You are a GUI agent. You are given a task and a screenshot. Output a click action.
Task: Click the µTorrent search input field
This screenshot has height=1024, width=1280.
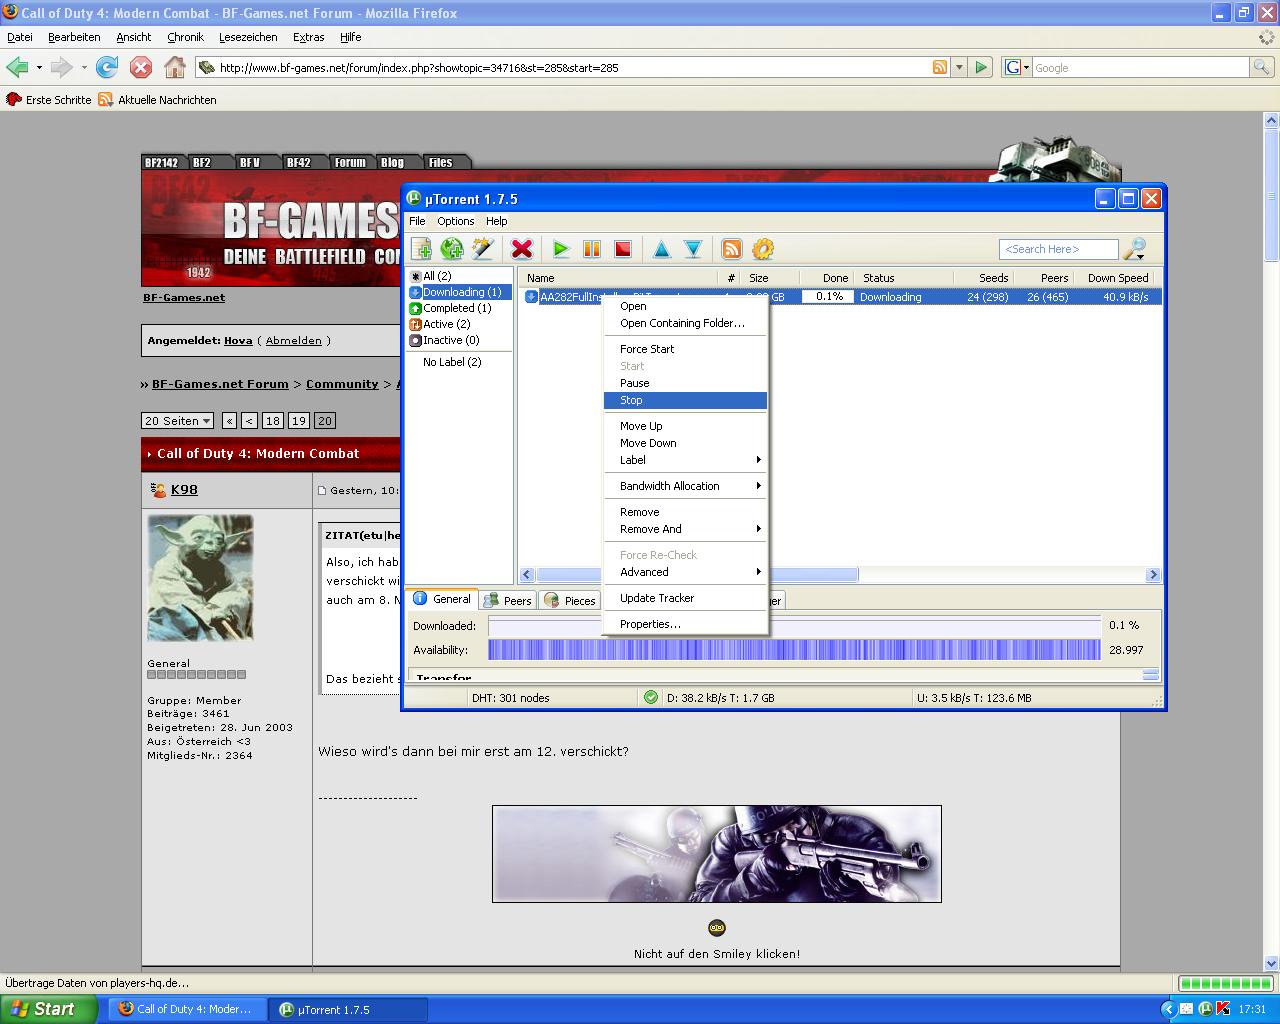pyautogui.click(x=1058, y=249)
